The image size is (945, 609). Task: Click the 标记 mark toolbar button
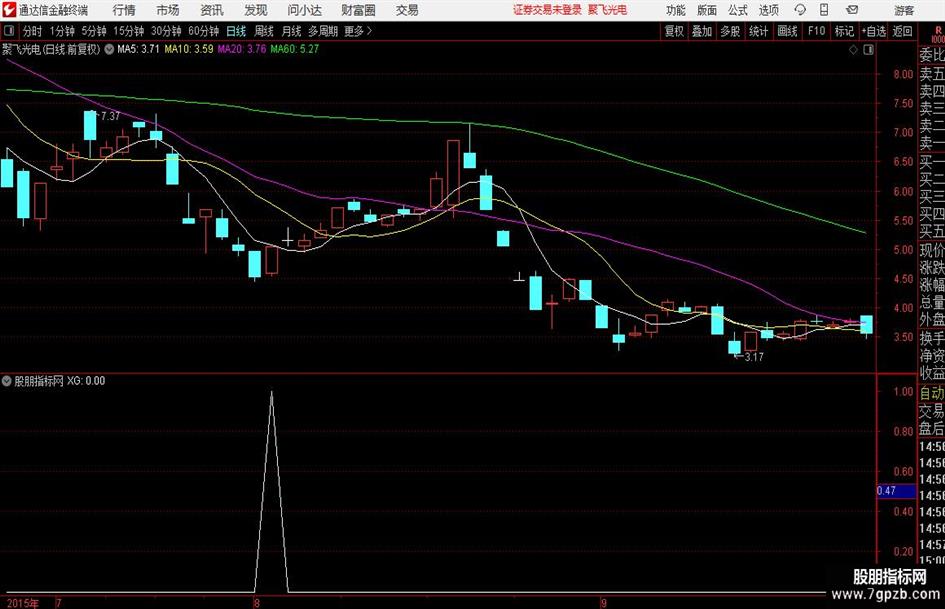pos(844,31)
